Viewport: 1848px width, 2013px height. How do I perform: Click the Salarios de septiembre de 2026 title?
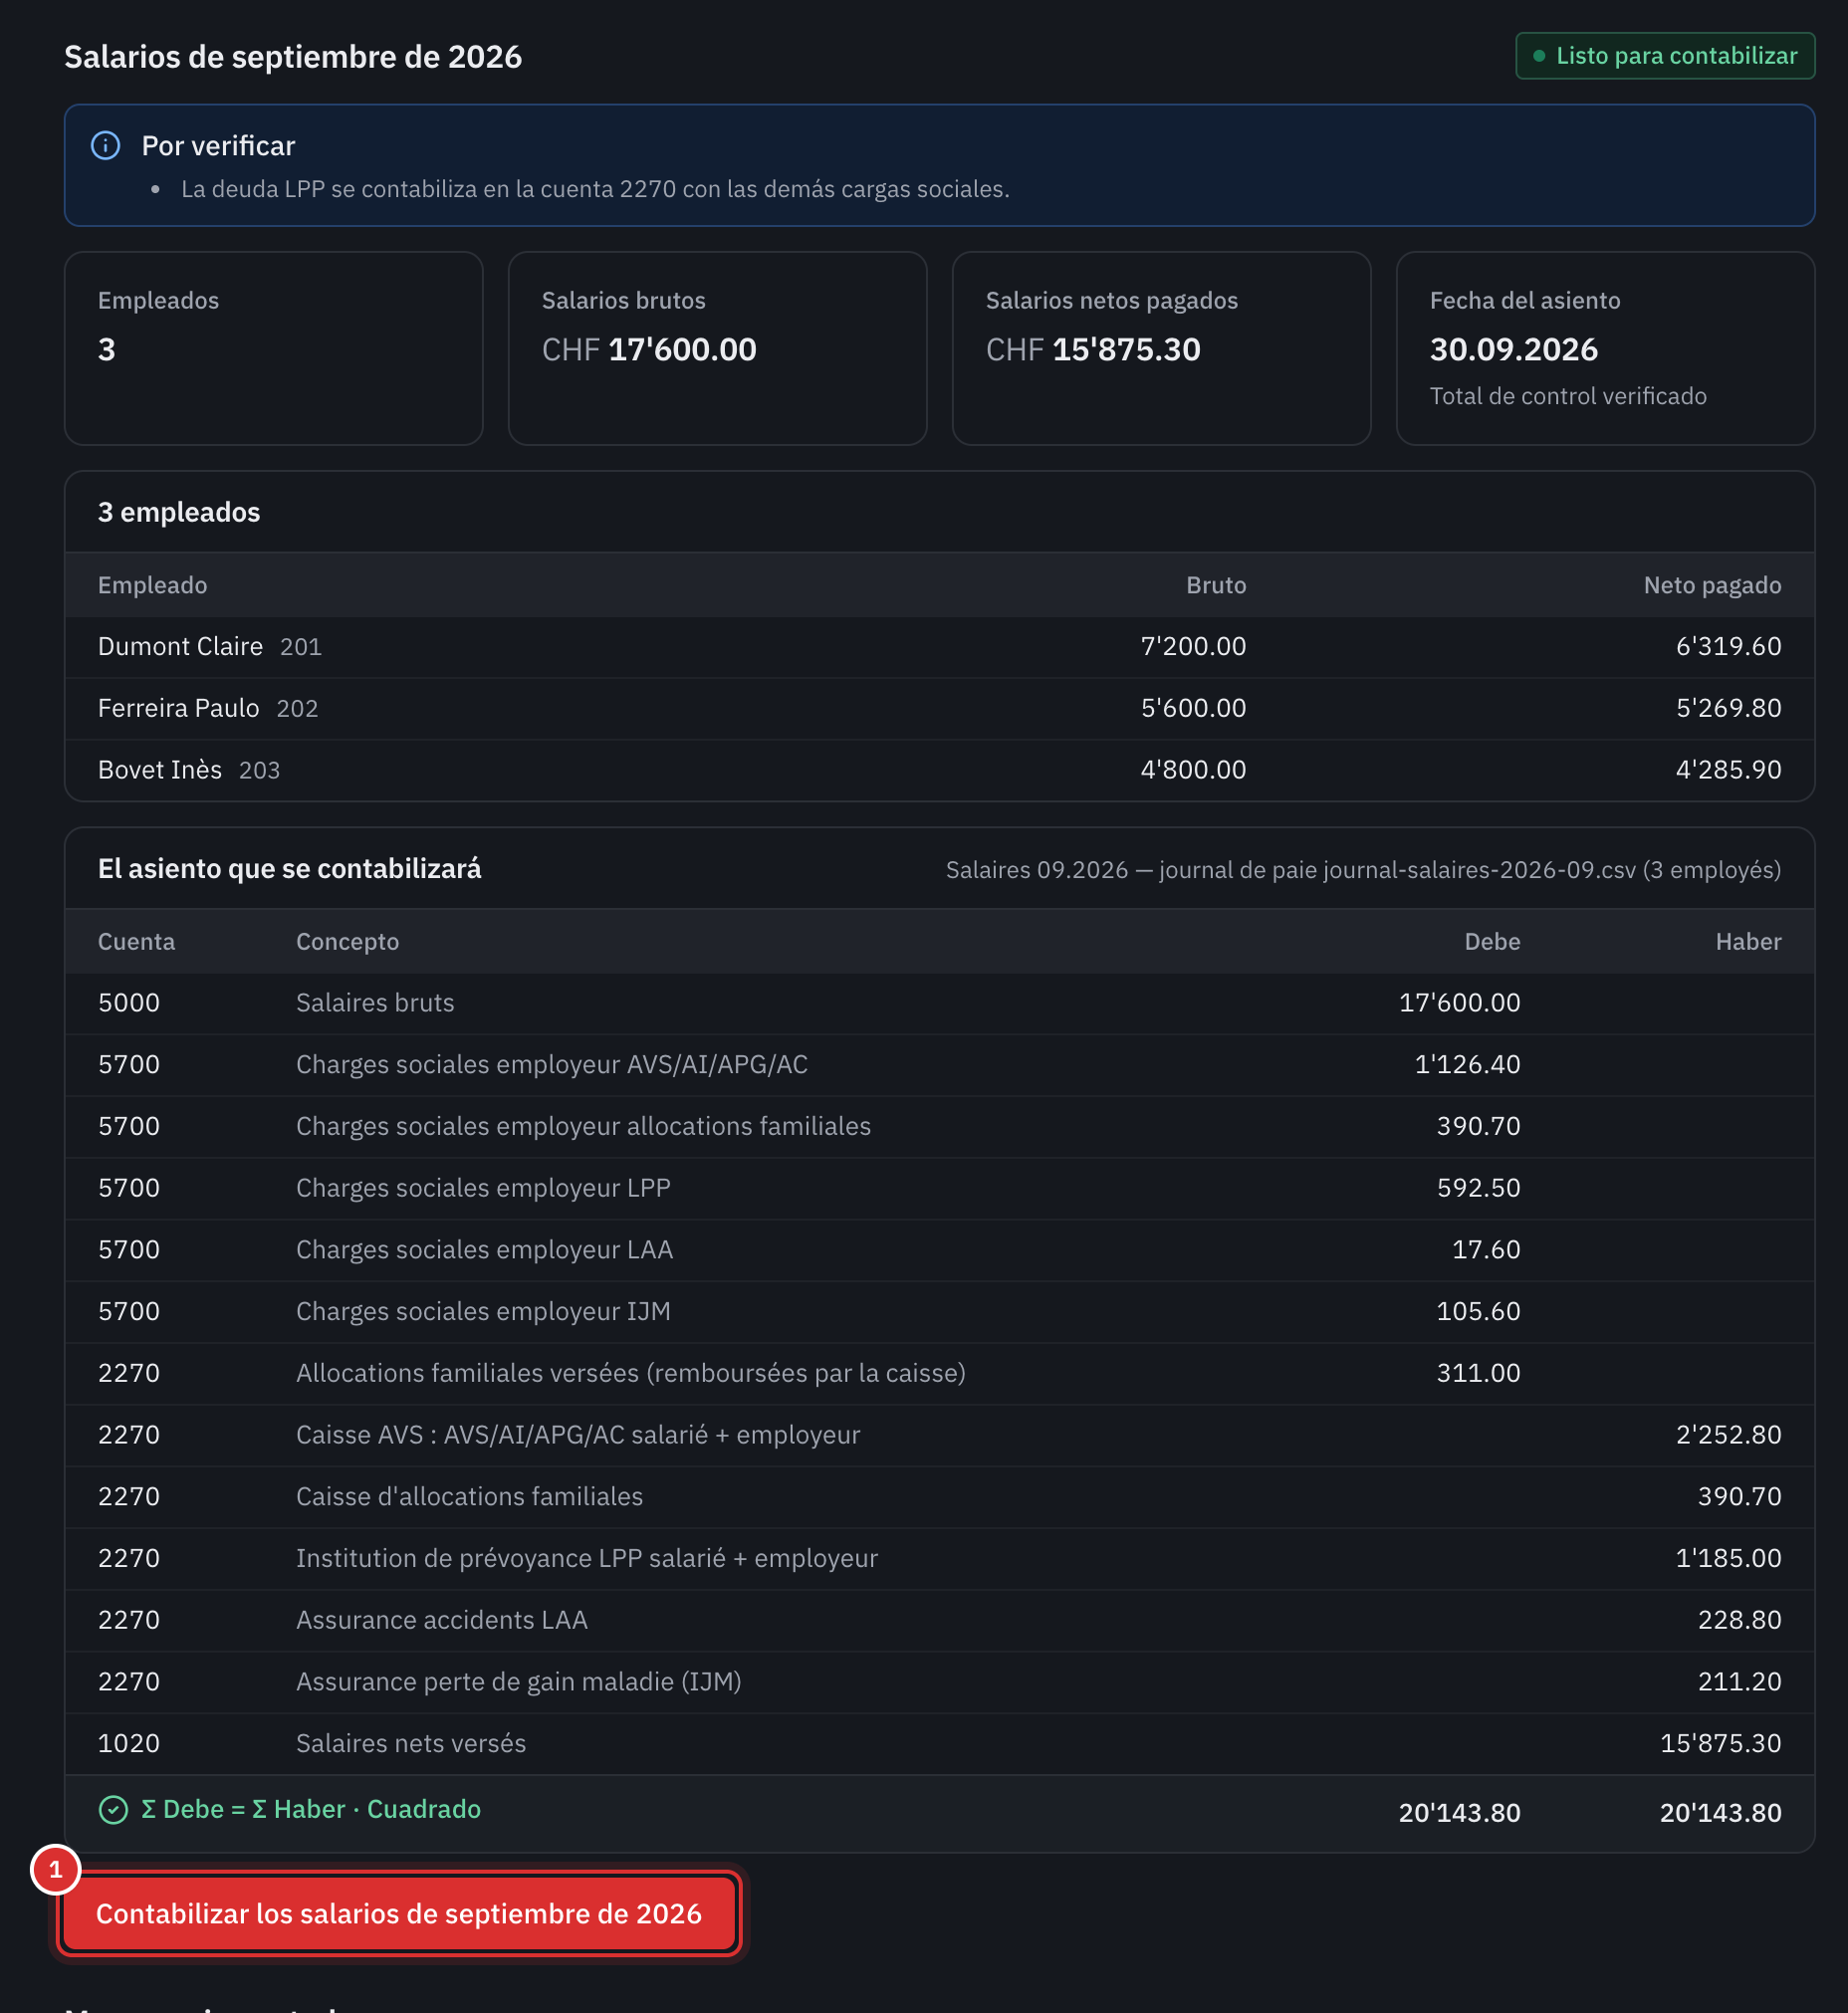(293, 57)
